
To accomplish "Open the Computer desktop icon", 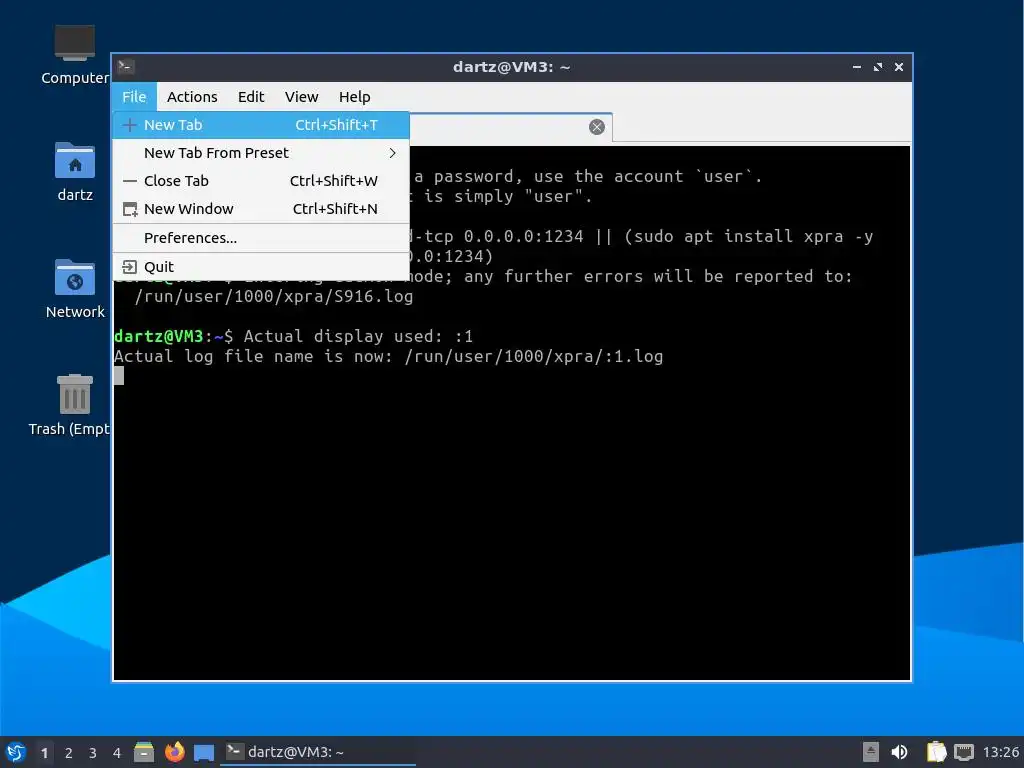I will pyautogui.click(x=74, y=55).
